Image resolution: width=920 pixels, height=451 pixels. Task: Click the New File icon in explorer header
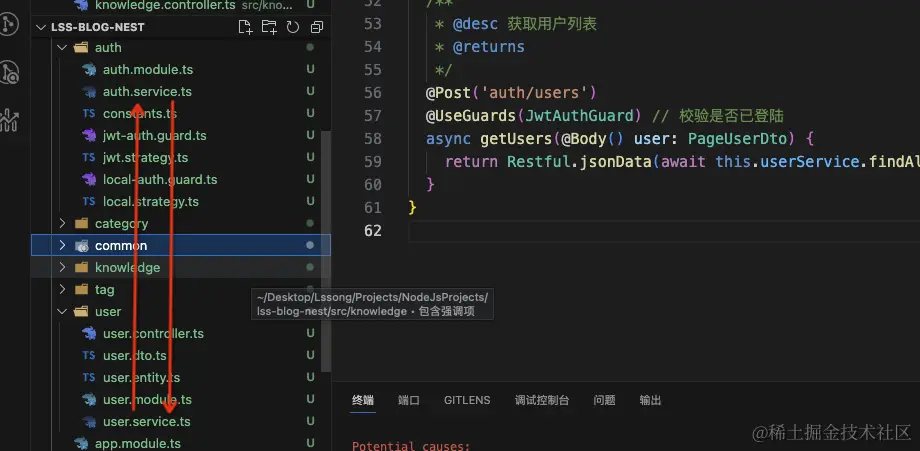pyautogui.click(x=245, y=27)
